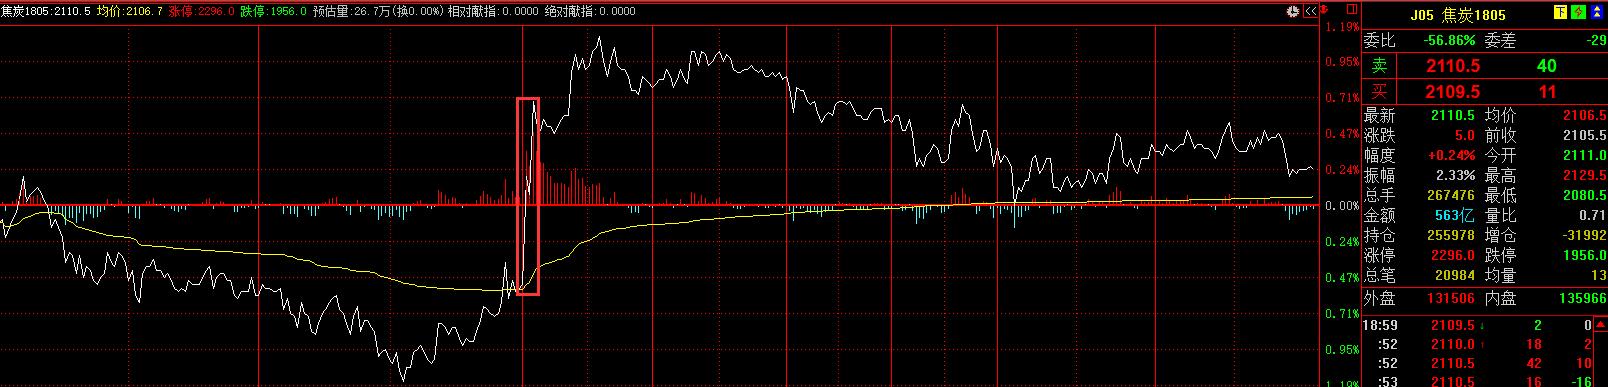Select the 外盘 outer volume row
The image size is (1608, 387).
click(1424, 298)
